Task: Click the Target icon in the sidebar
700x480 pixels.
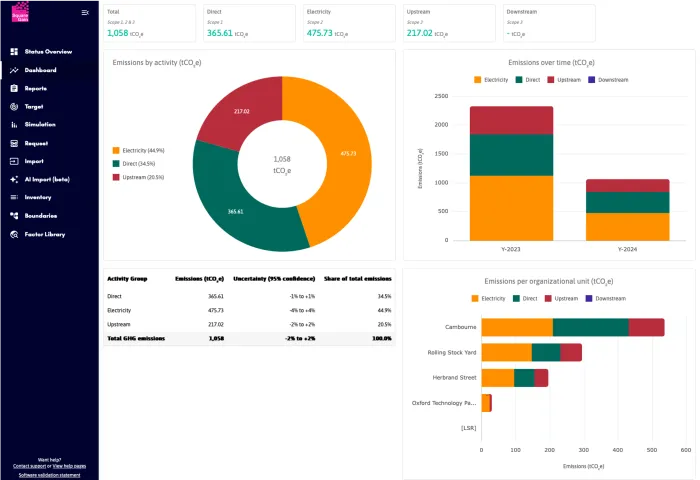Action: coord(14,107)
